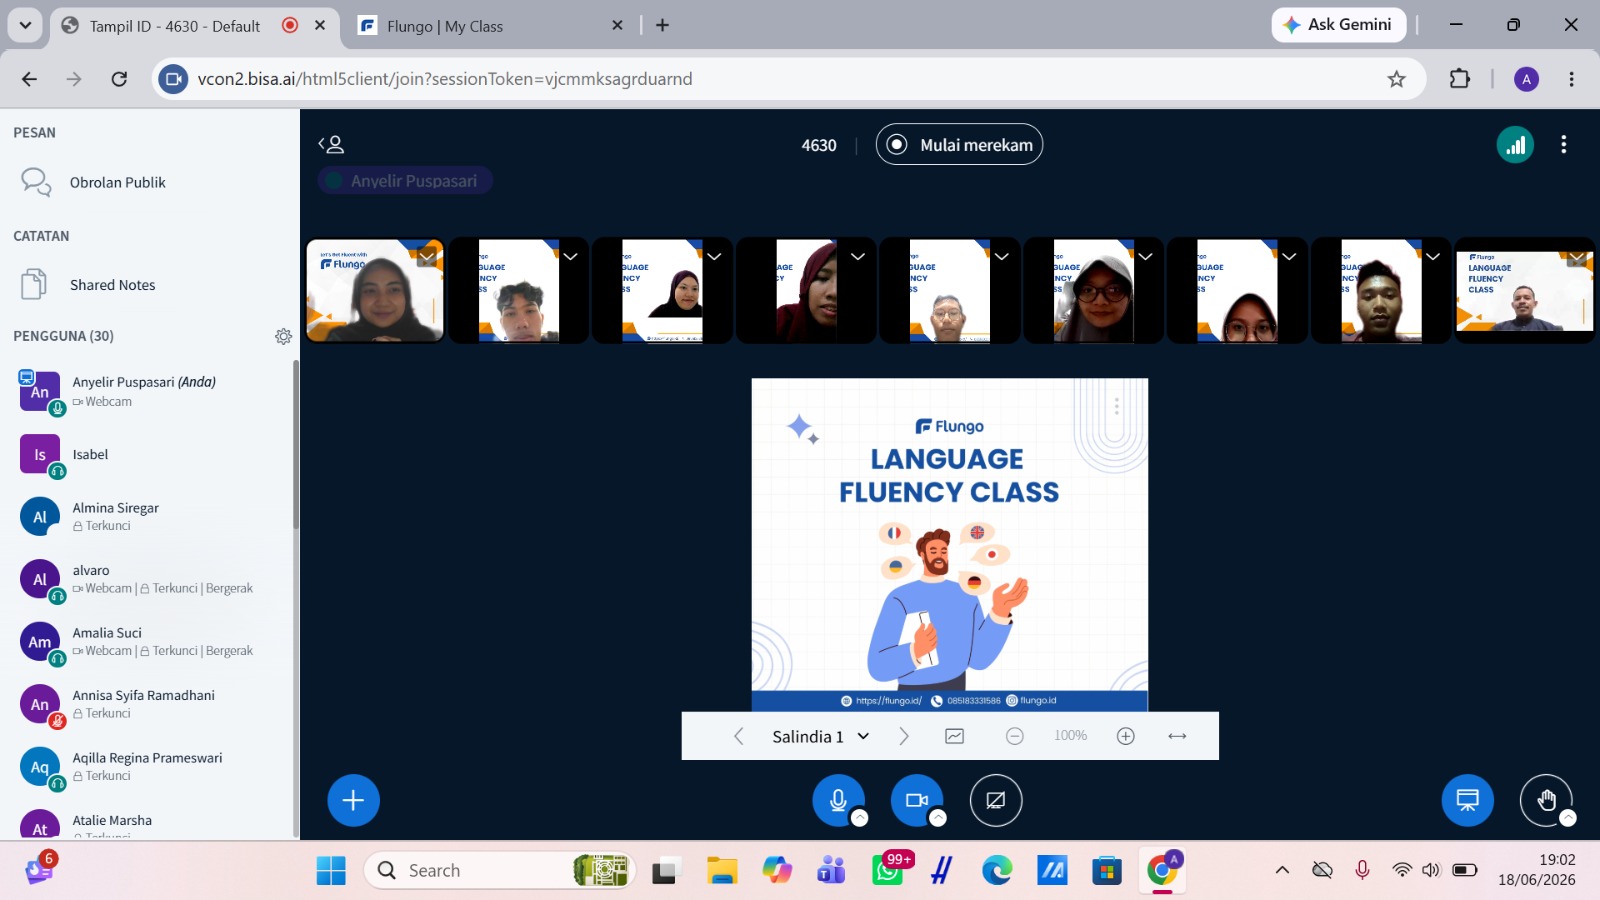Open audio device options arrow
Viewport: 1600px width, 900px height.
click(859, 818)
